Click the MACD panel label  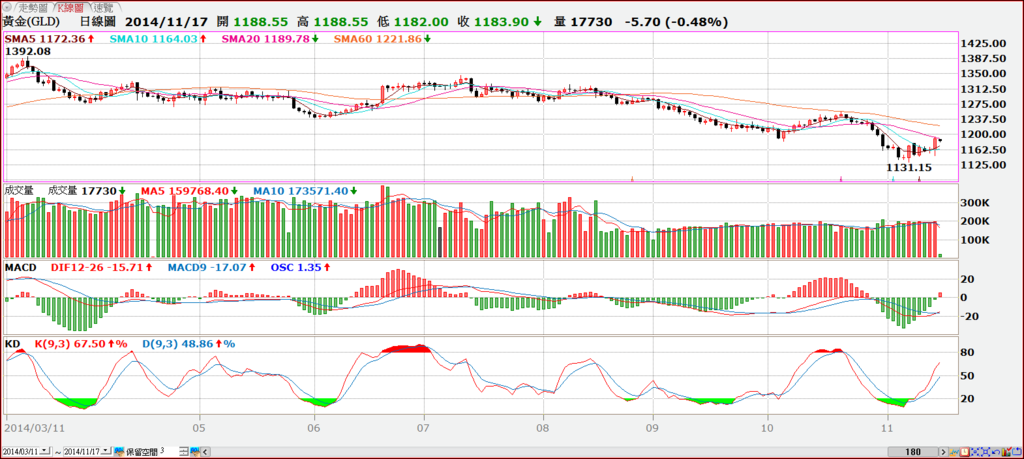pos(22,268)
